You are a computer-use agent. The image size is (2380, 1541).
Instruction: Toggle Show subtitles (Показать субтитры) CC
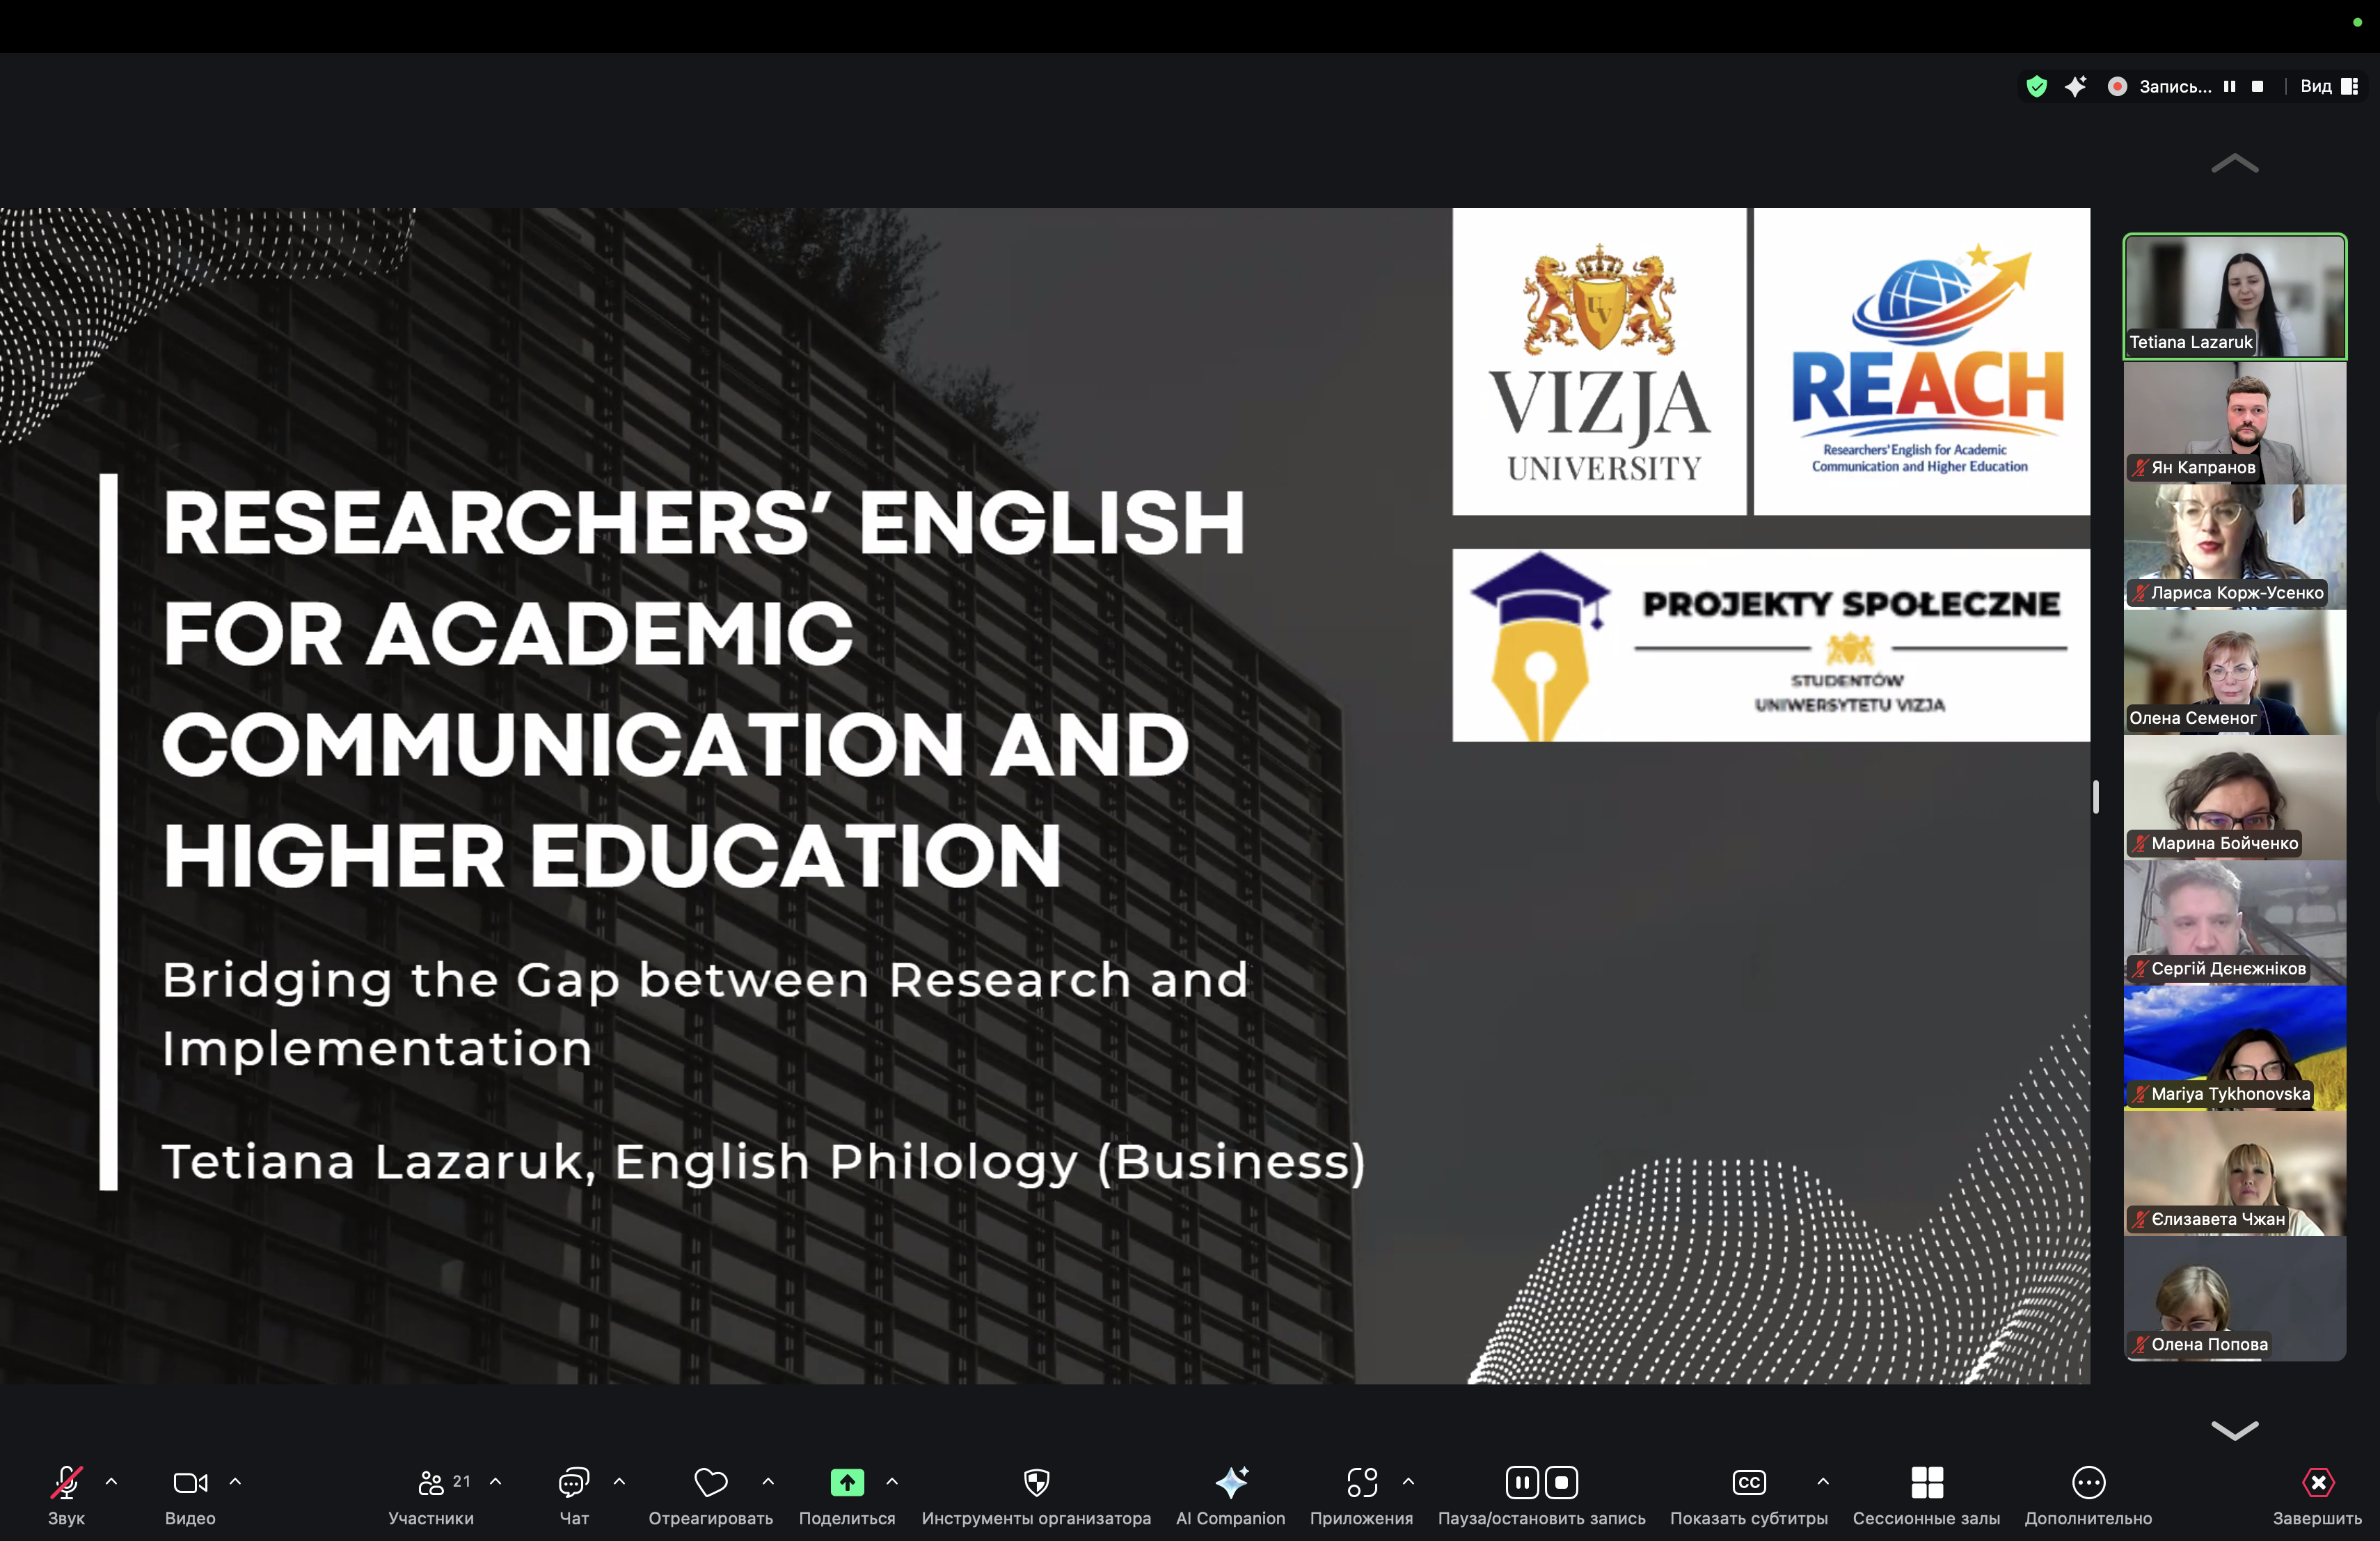[1748, 1482]
